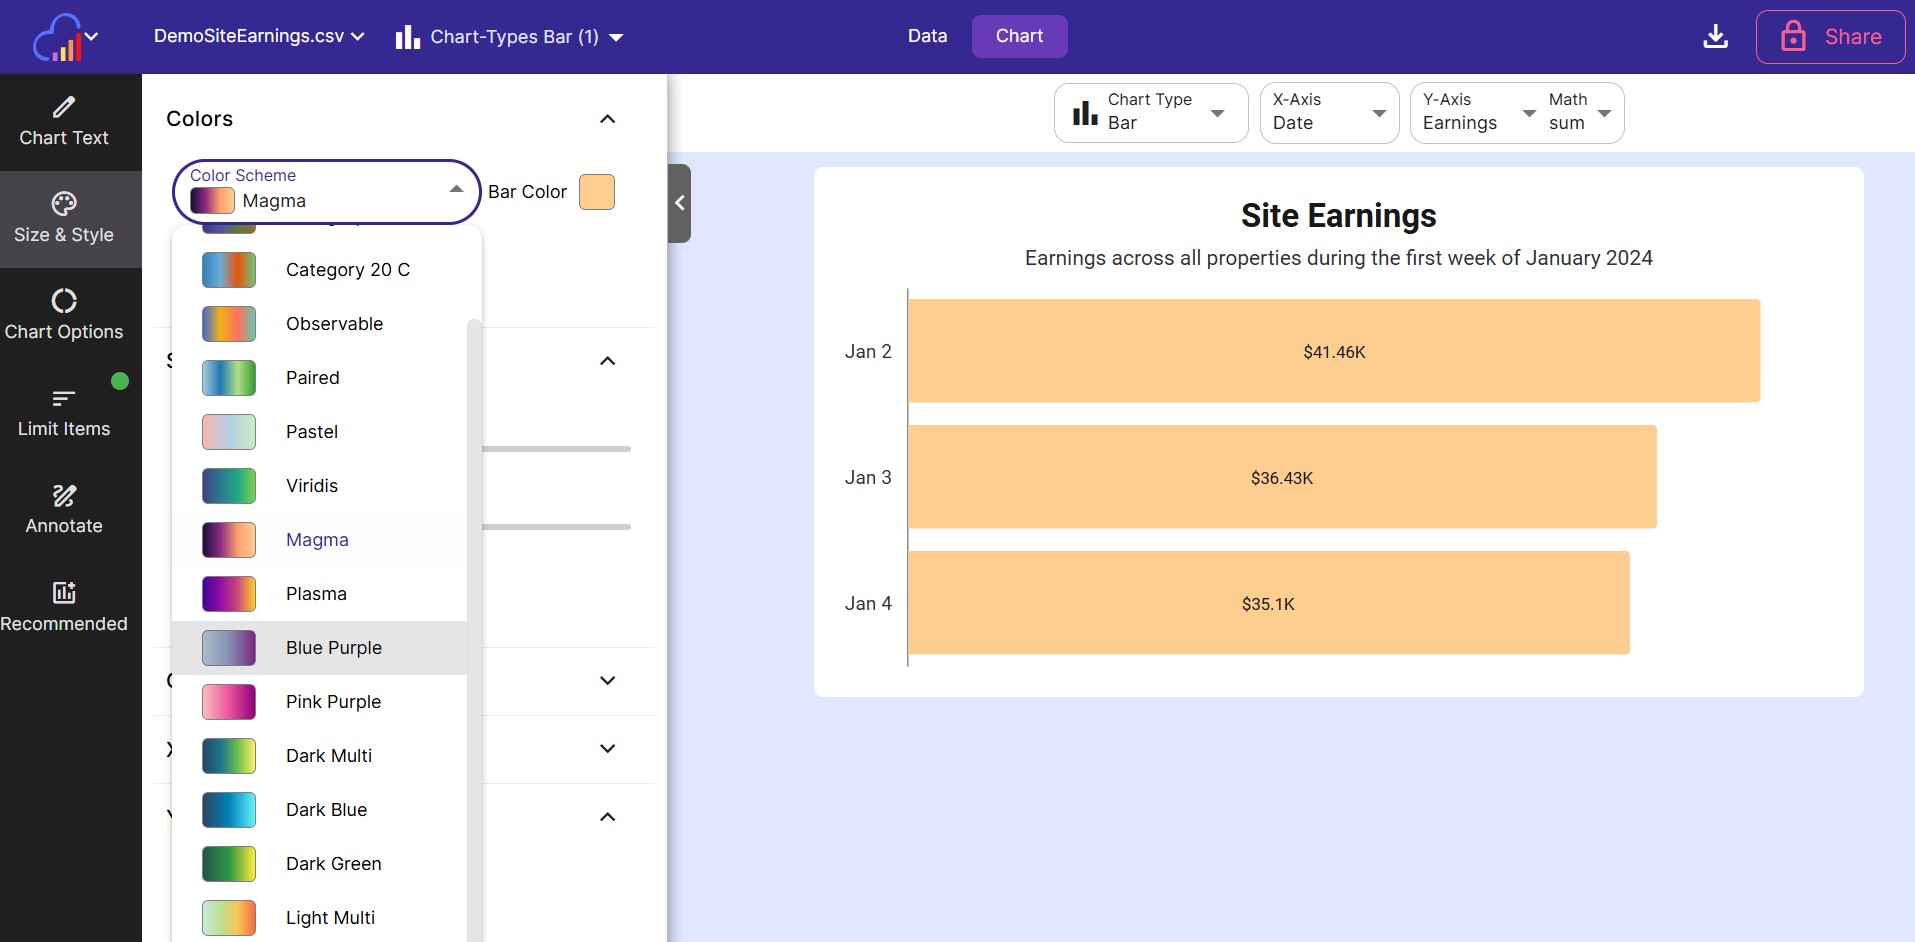
Task: Collapse the section chevron beside Dark Blue
Action: pyautogui.click(x=607, y=817)
